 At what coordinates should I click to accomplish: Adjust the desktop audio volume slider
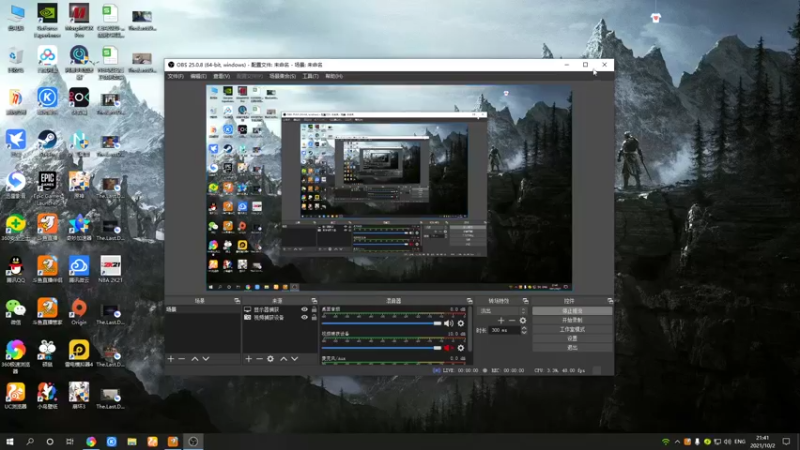pyautogui.click(x=381, y=323)
